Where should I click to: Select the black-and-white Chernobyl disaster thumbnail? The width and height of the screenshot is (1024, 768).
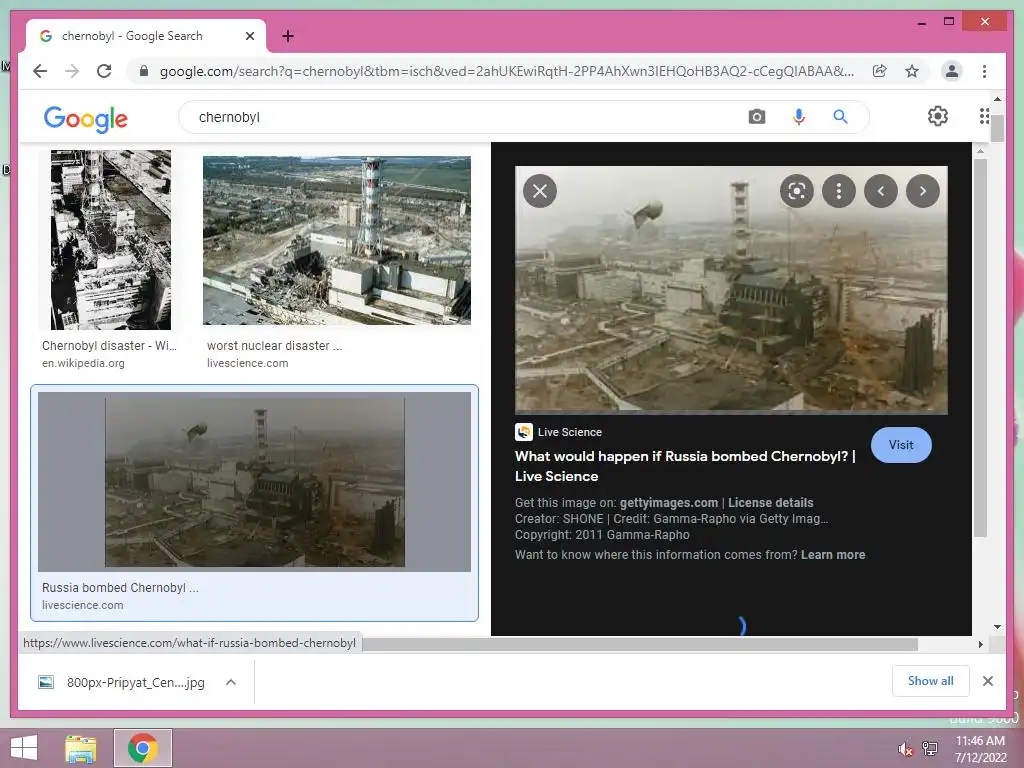click(x=111, y=240)
